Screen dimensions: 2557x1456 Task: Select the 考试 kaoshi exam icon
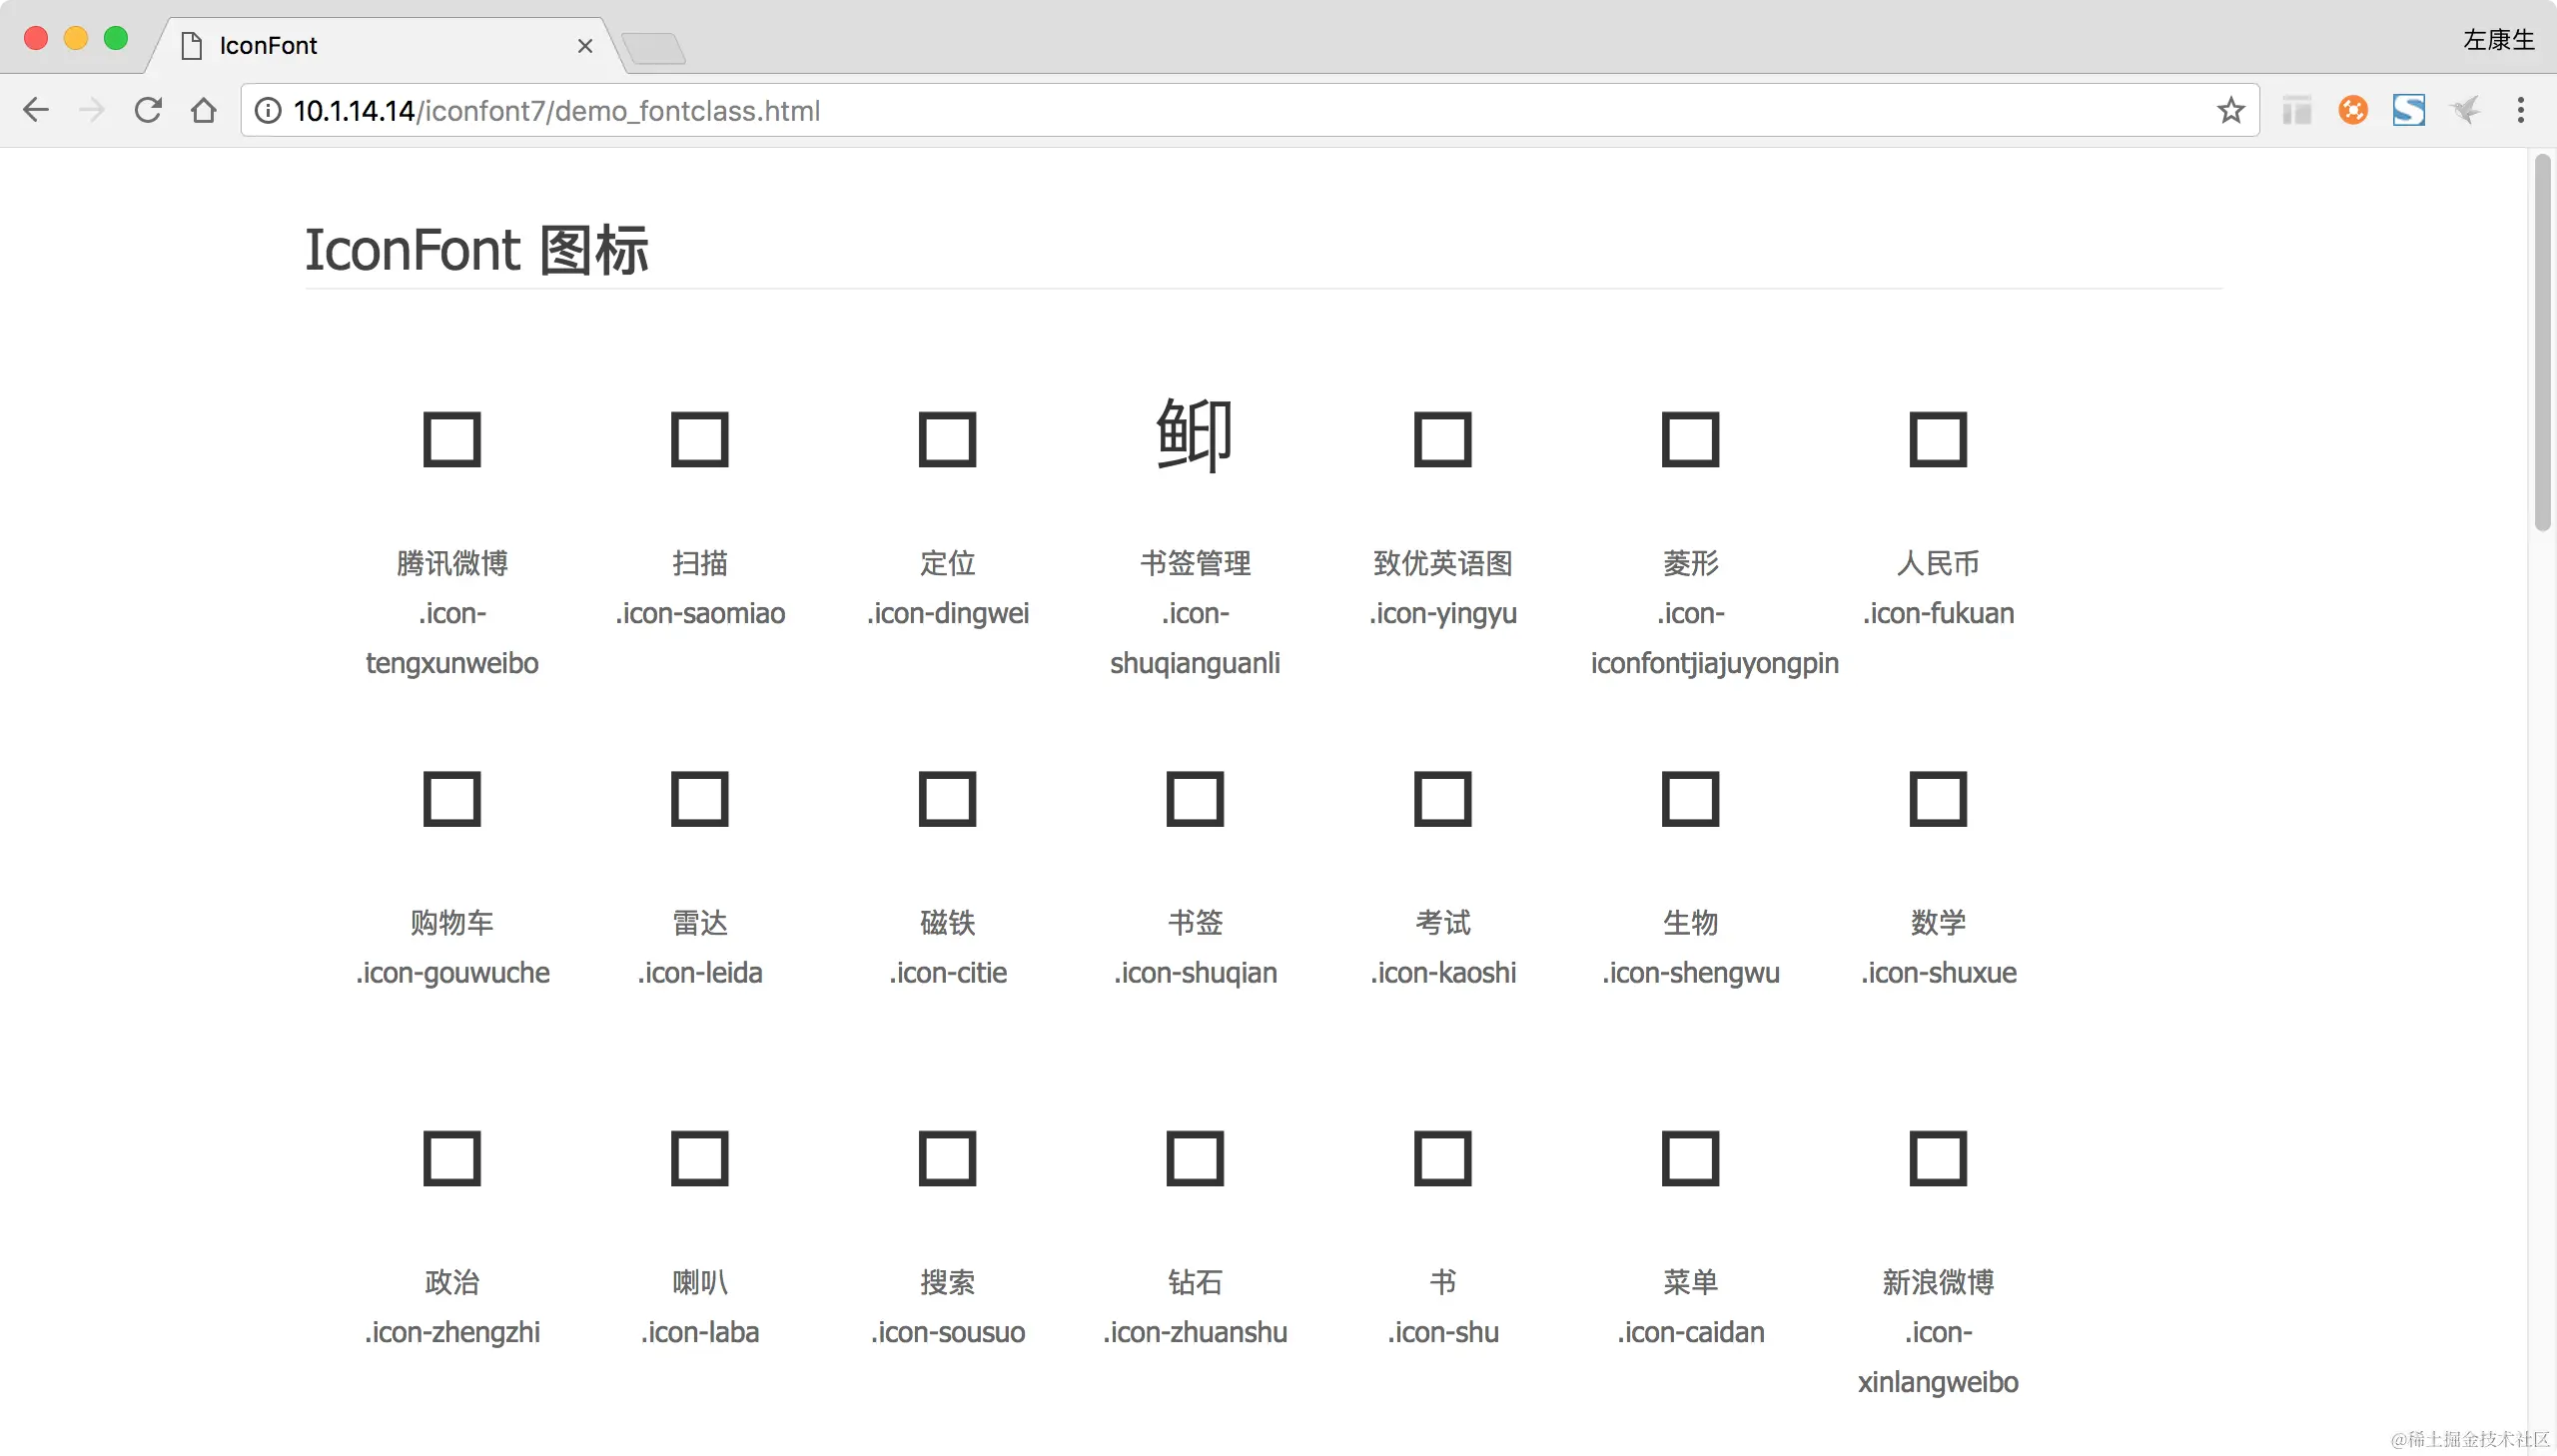coord(1443,798)
